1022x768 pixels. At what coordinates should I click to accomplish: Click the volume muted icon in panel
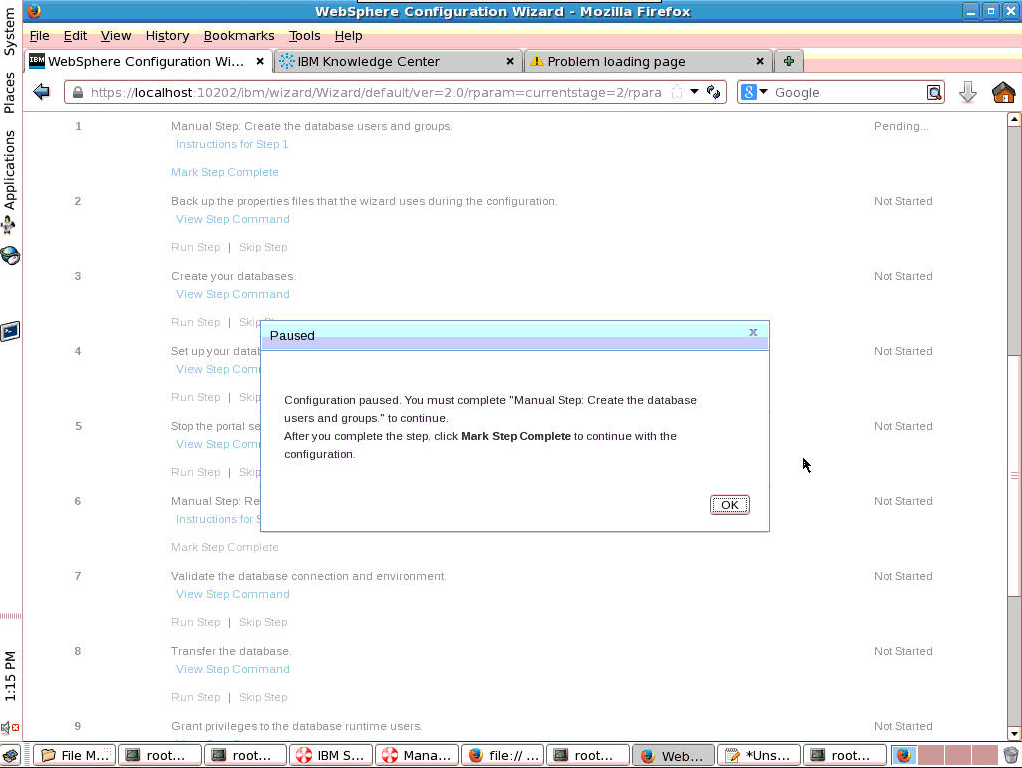[9, 728]
